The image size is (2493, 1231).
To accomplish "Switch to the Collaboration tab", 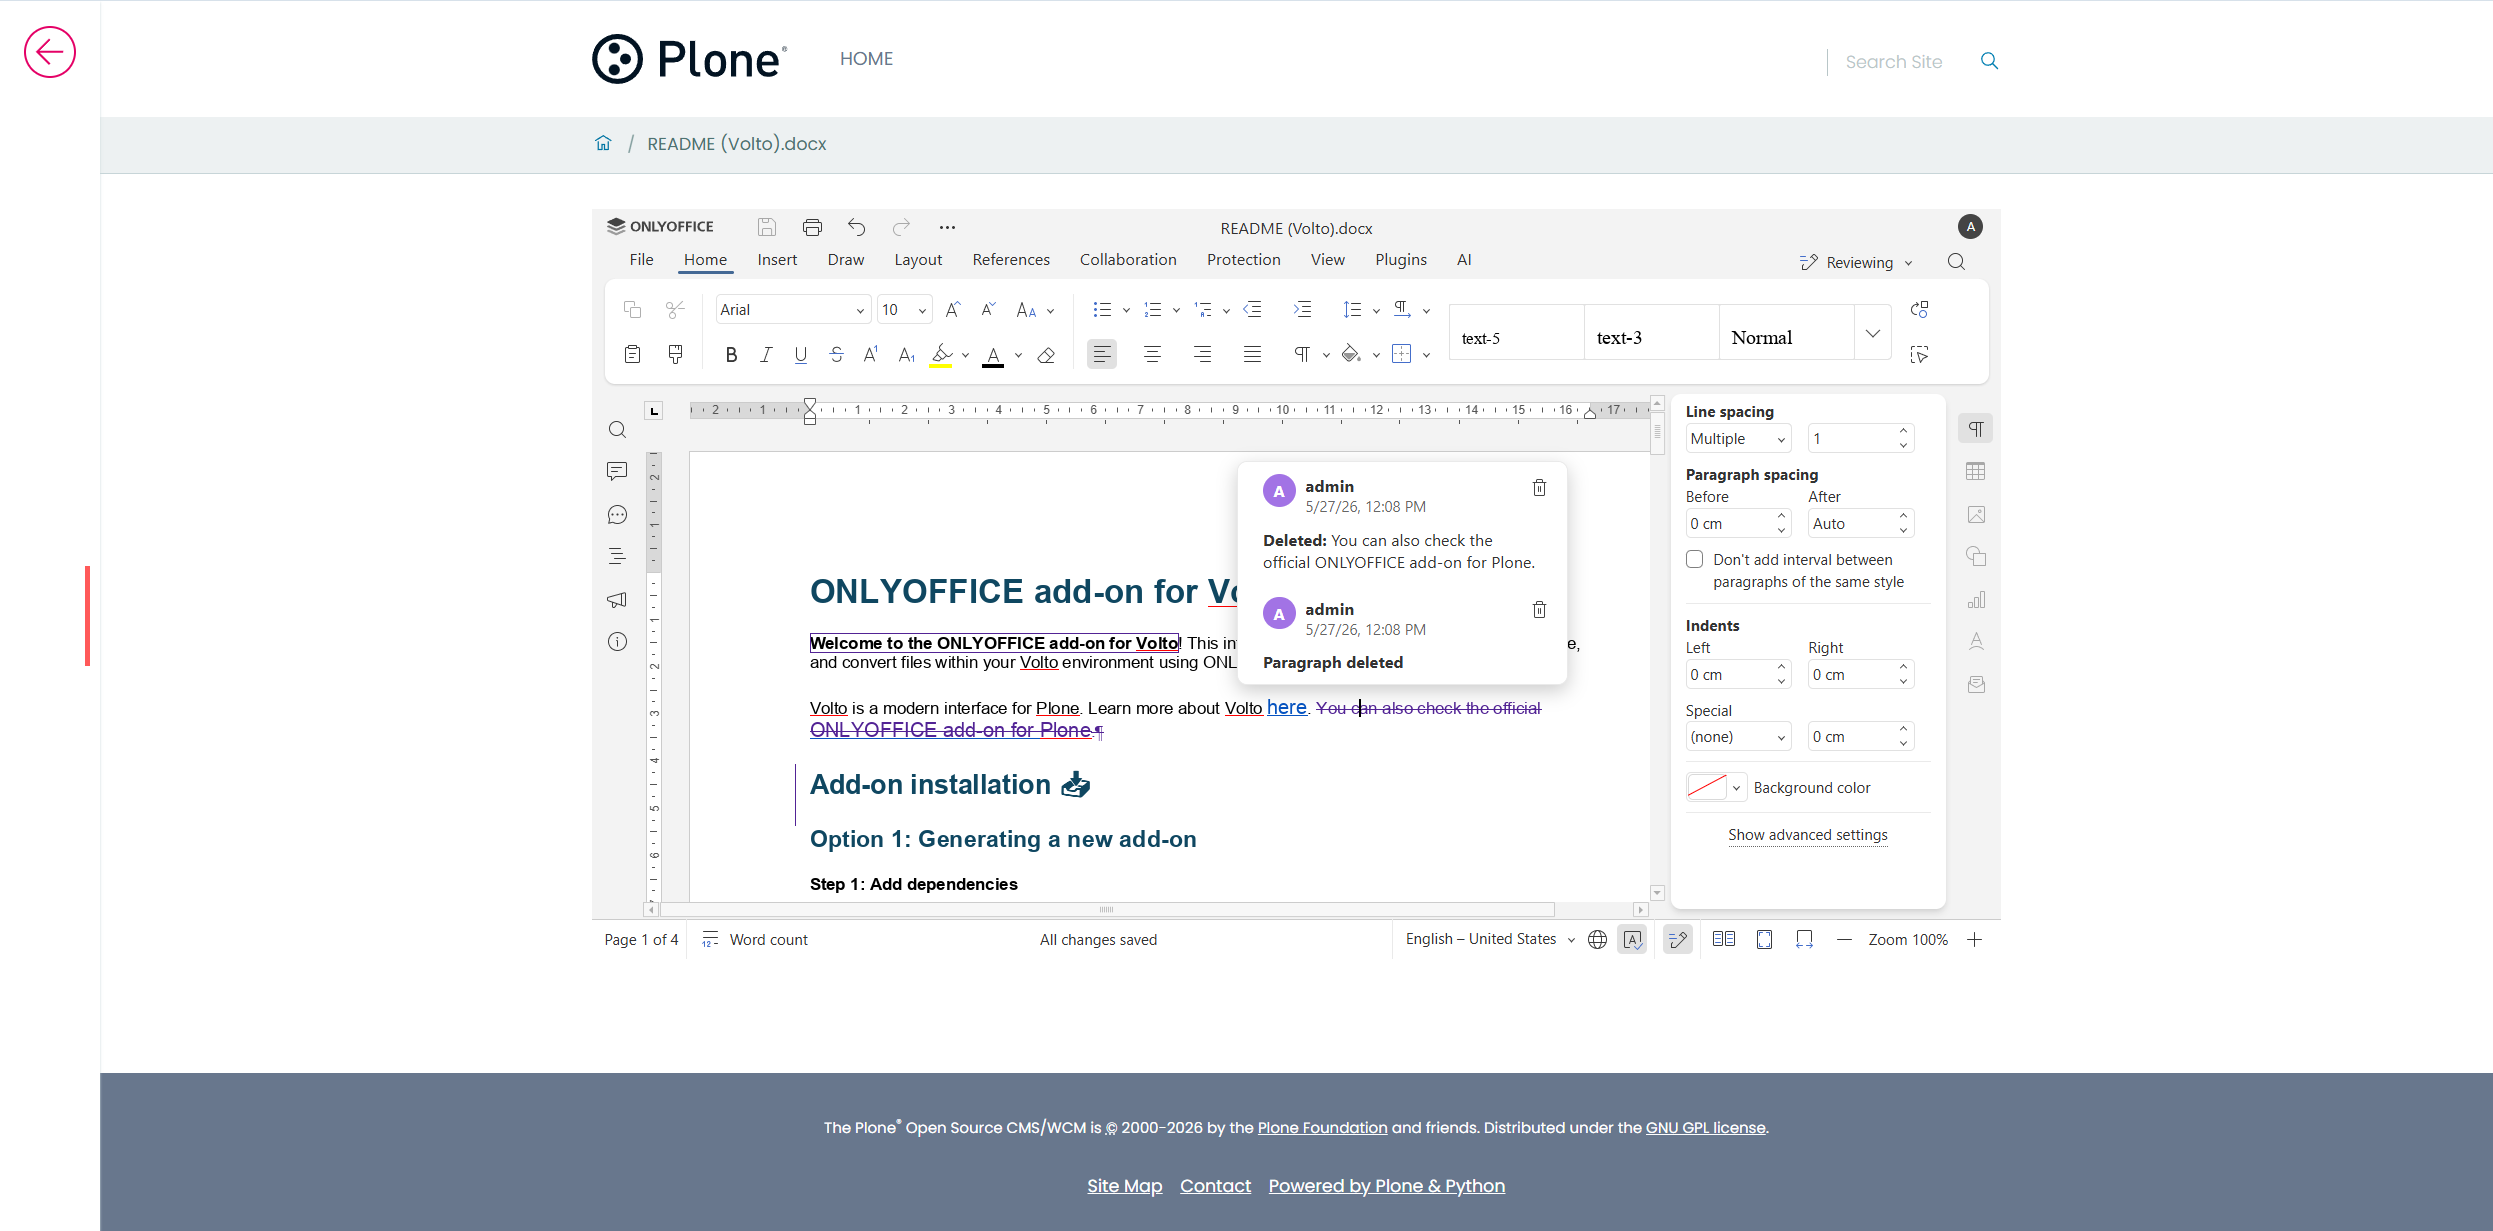I will [x=1128, y=260].
